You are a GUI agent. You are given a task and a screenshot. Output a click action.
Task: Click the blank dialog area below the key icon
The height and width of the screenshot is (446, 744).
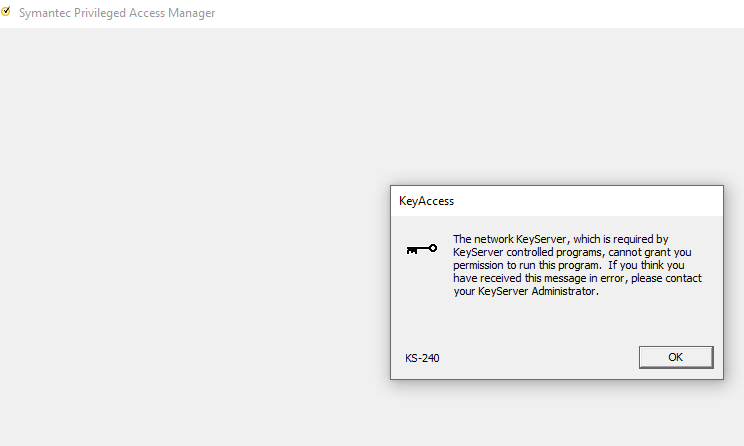pos(421,300)
